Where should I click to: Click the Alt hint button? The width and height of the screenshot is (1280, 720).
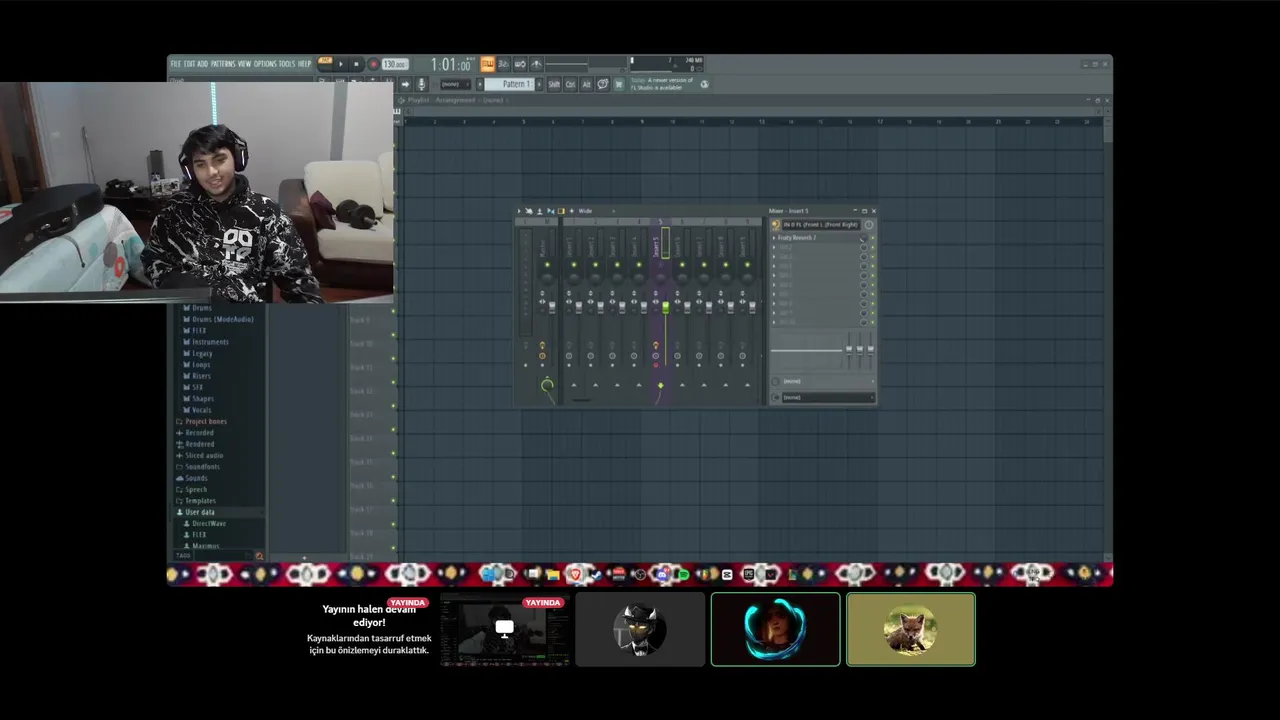click(x=586, y=84)
